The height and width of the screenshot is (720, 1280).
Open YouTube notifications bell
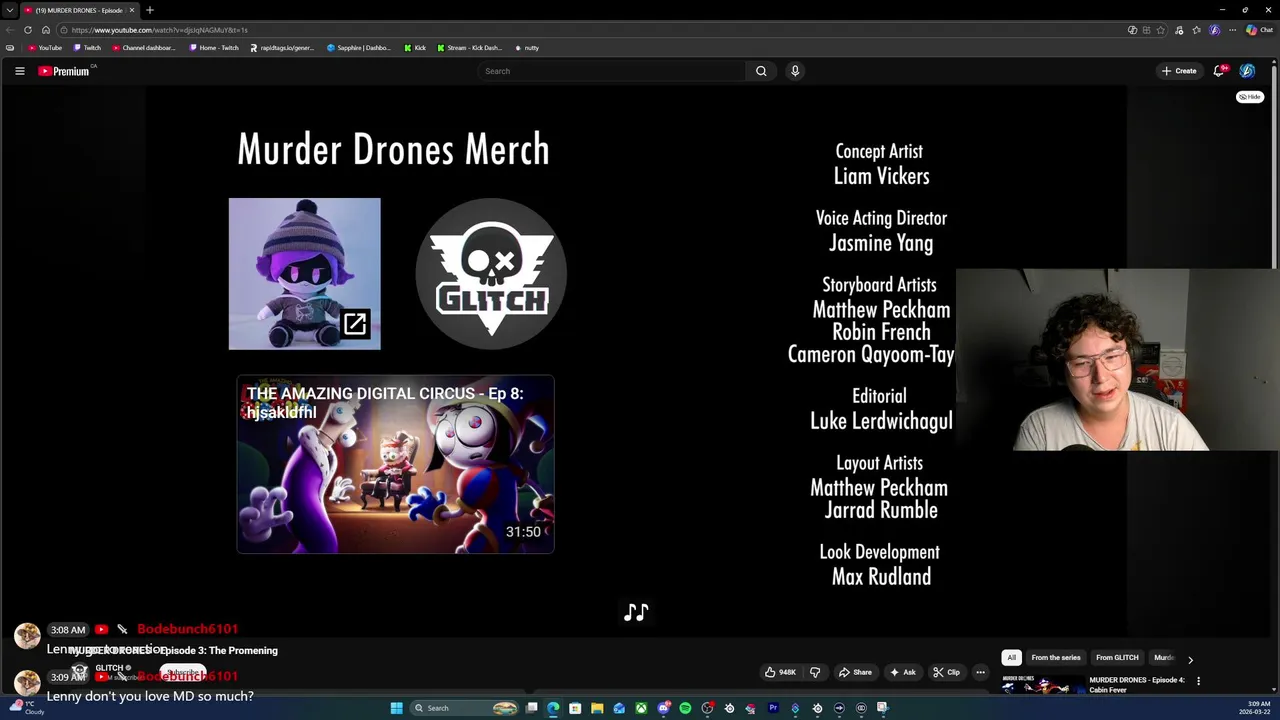pyautogui.click(x=1219, y=71)
